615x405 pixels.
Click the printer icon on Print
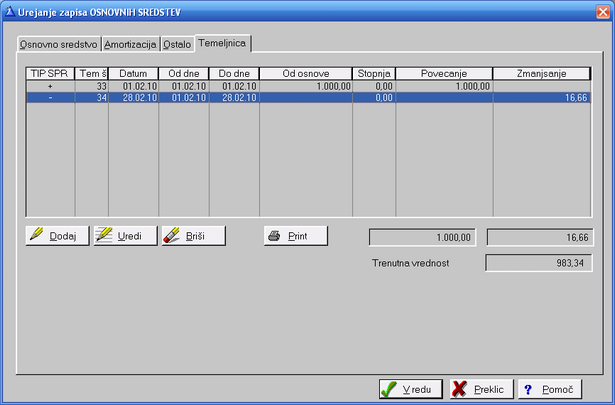(274, 236)
